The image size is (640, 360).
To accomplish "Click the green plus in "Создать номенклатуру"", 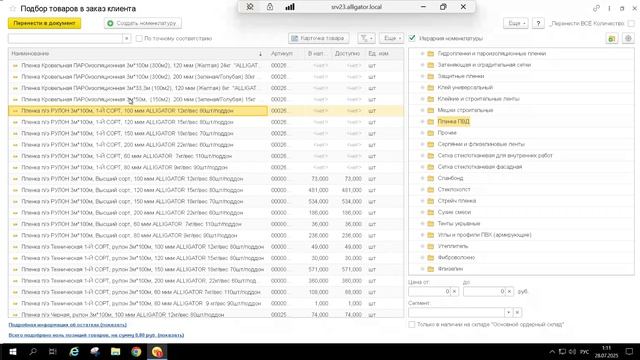I will point(110,24).
